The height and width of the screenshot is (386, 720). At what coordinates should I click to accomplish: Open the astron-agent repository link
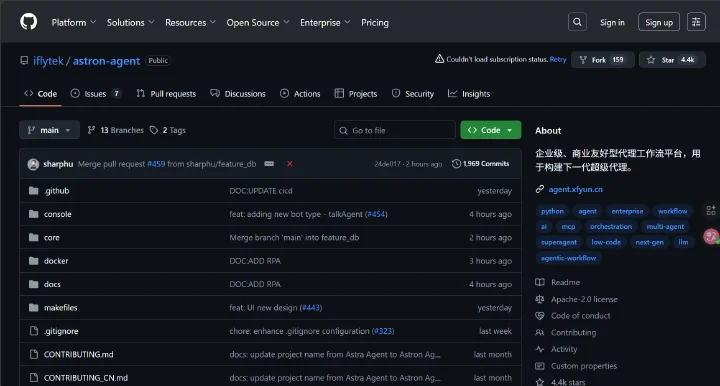click(106, 61)
